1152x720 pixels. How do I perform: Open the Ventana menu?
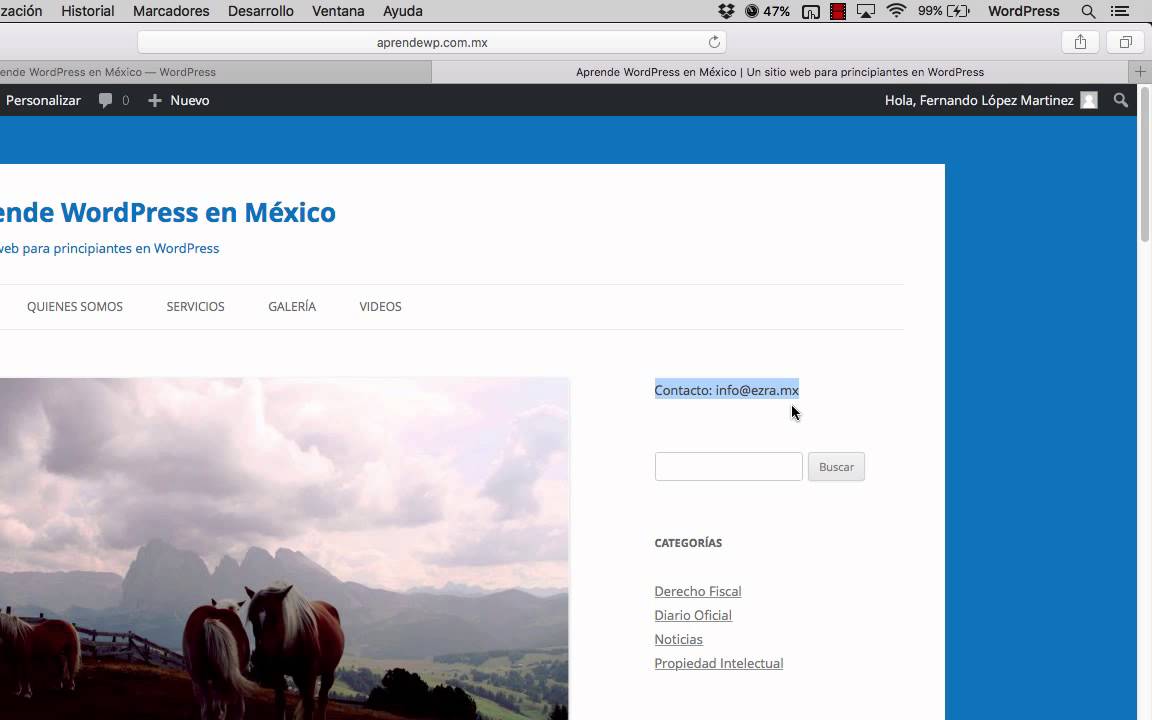[338, 11]
